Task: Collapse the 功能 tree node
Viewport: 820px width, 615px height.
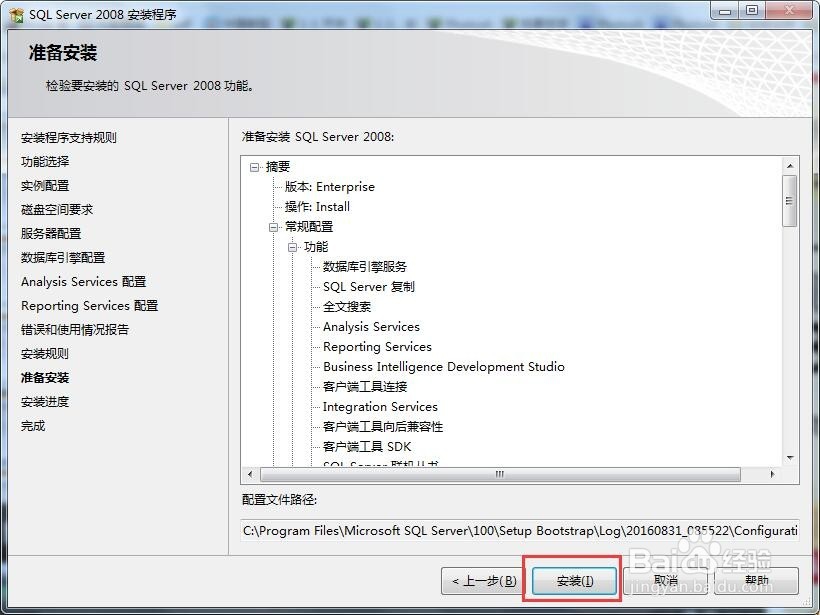Action: tap(293, 247)
